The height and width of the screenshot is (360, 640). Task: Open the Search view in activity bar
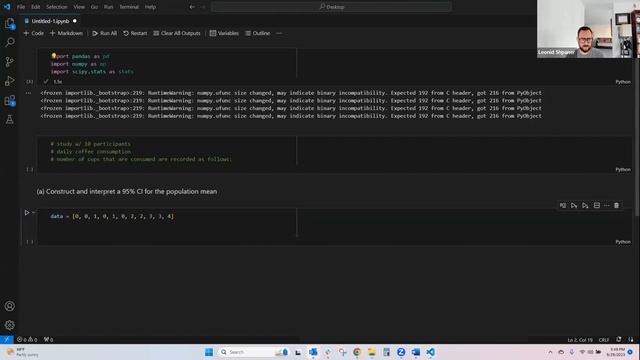[9, 42]
